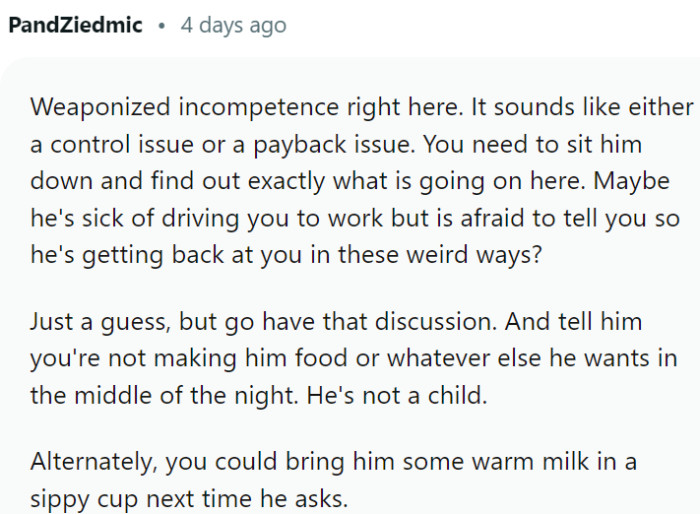Click the dot separator after the username
The width and height of the screenshot is (700, 514).
tap(161, 24)
